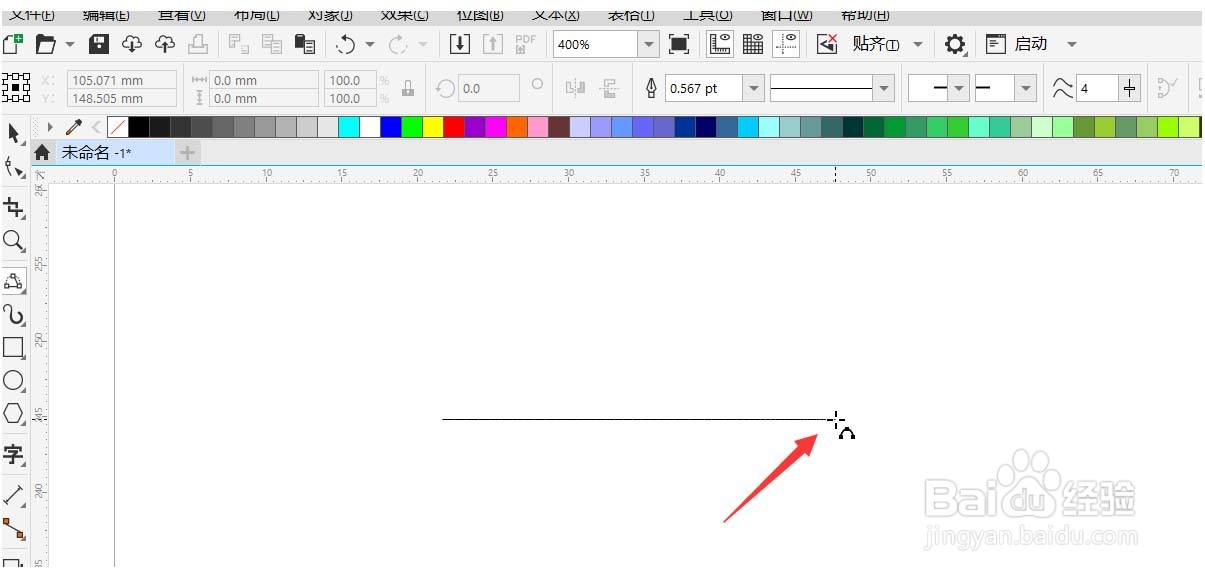Click the palette flyout arrow beside the eyedropper
The width and height of the screenshot is (1205, 578).
[51, 127]
